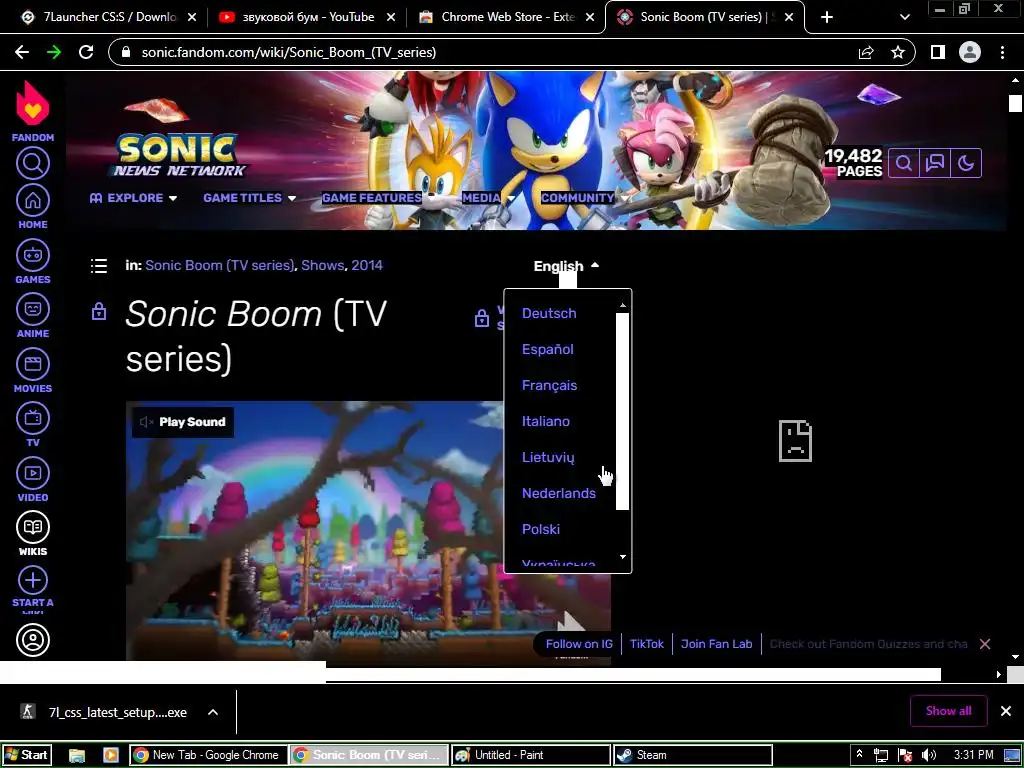Image resolution: width=1024 pixels, height=768 pixels.
Task: Switch to Untitled - Paint taskbar window
Action: click(x=531, y=755)
